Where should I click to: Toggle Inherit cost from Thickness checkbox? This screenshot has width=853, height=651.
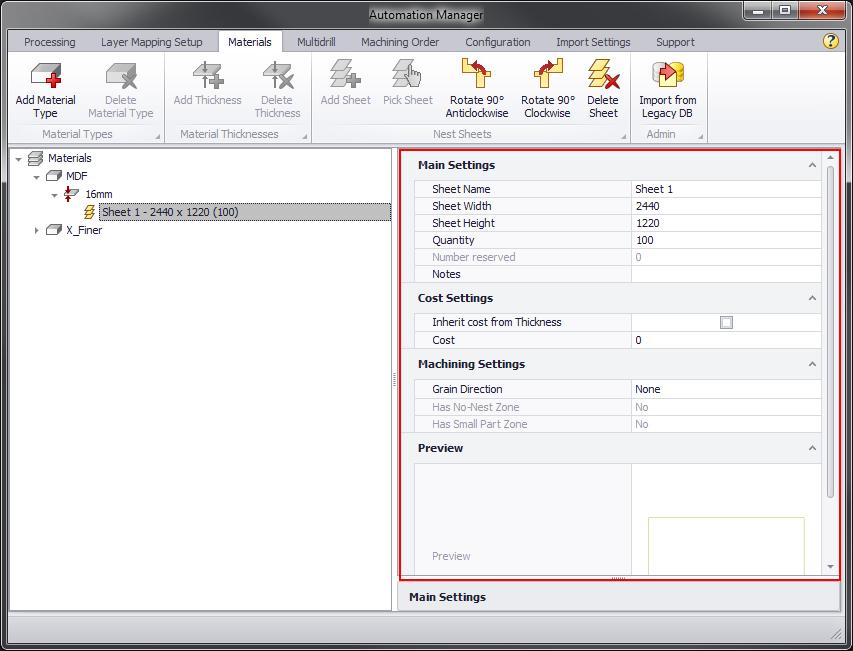click(726, 323)
